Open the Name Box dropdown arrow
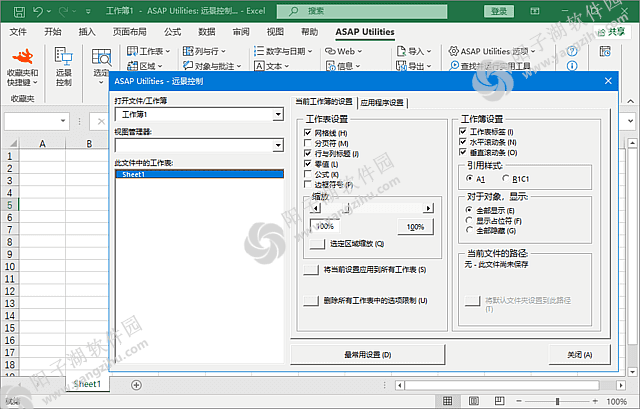Viewport: 640px width, 409px height. point(63,121)
